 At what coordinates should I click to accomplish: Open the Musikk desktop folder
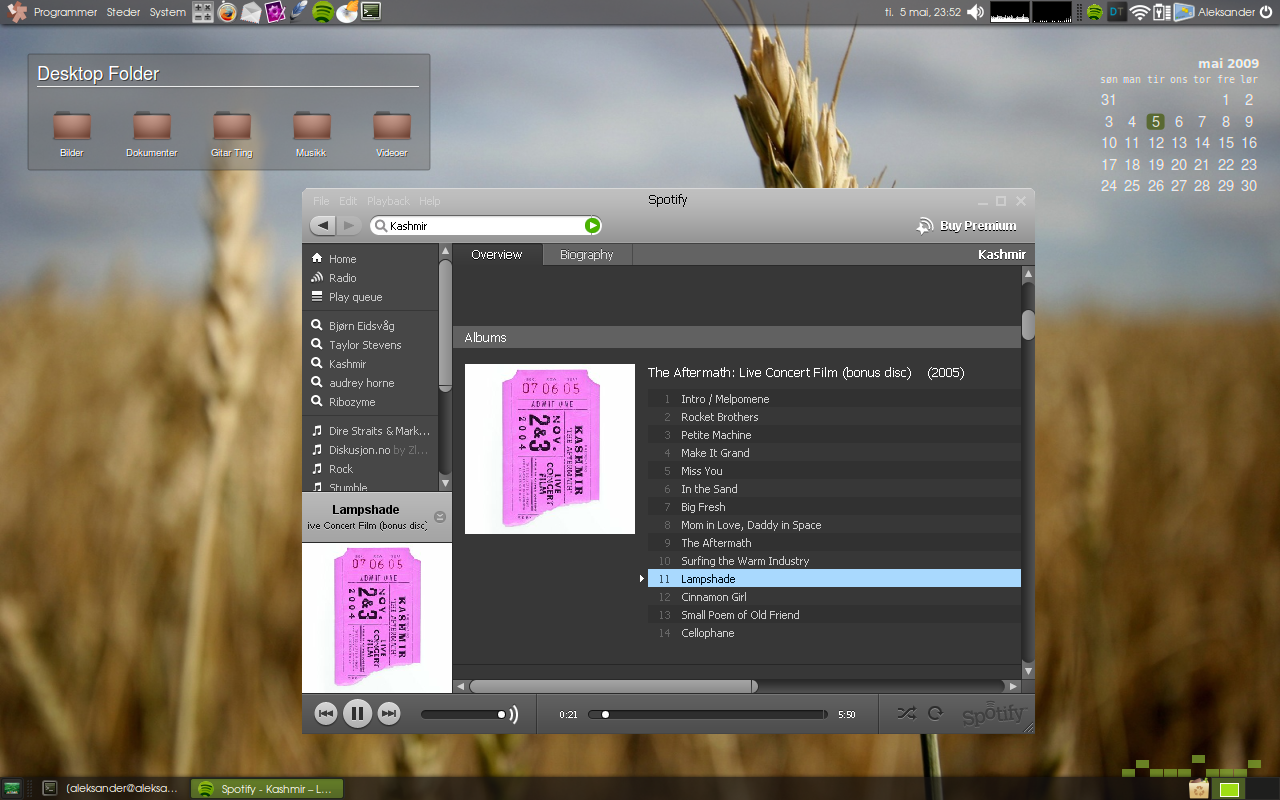point(311,134)
